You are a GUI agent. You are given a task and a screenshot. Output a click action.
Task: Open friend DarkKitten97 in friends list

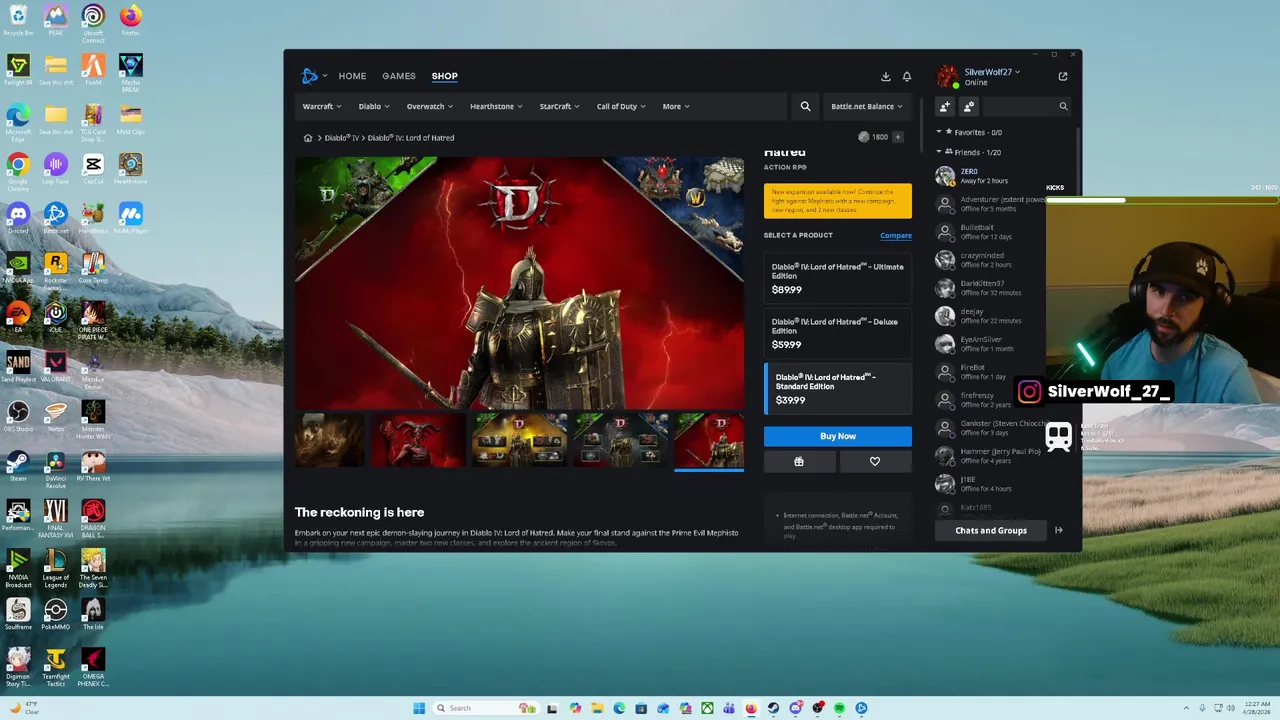[x=990, y=288]
